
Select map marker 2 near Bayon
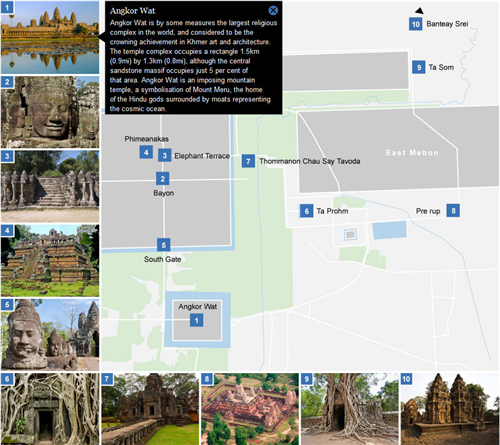pyautogui.click(x=163, y=179)
